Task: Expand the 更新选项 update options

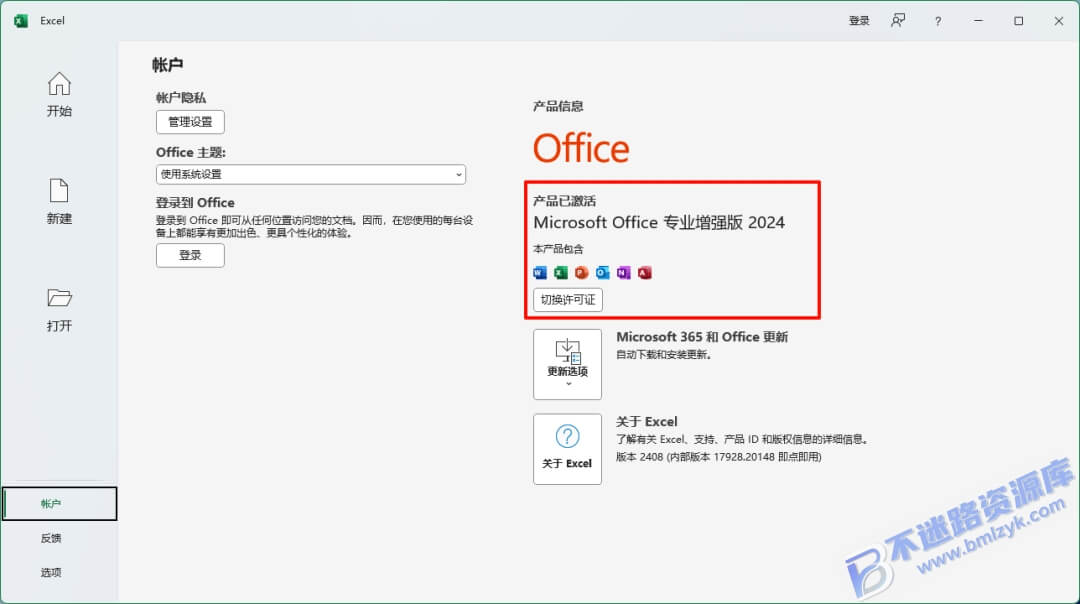Action: pos(568,364)
